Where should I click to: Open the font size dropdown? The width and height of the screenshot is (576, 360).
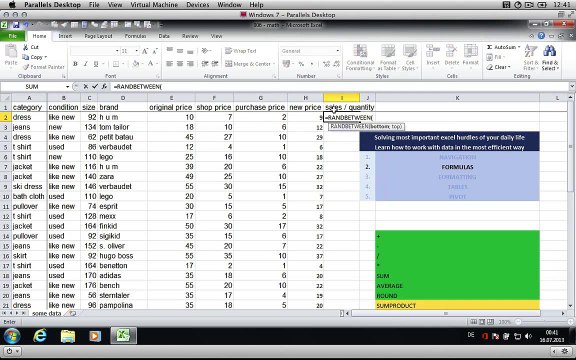point(137,51)
